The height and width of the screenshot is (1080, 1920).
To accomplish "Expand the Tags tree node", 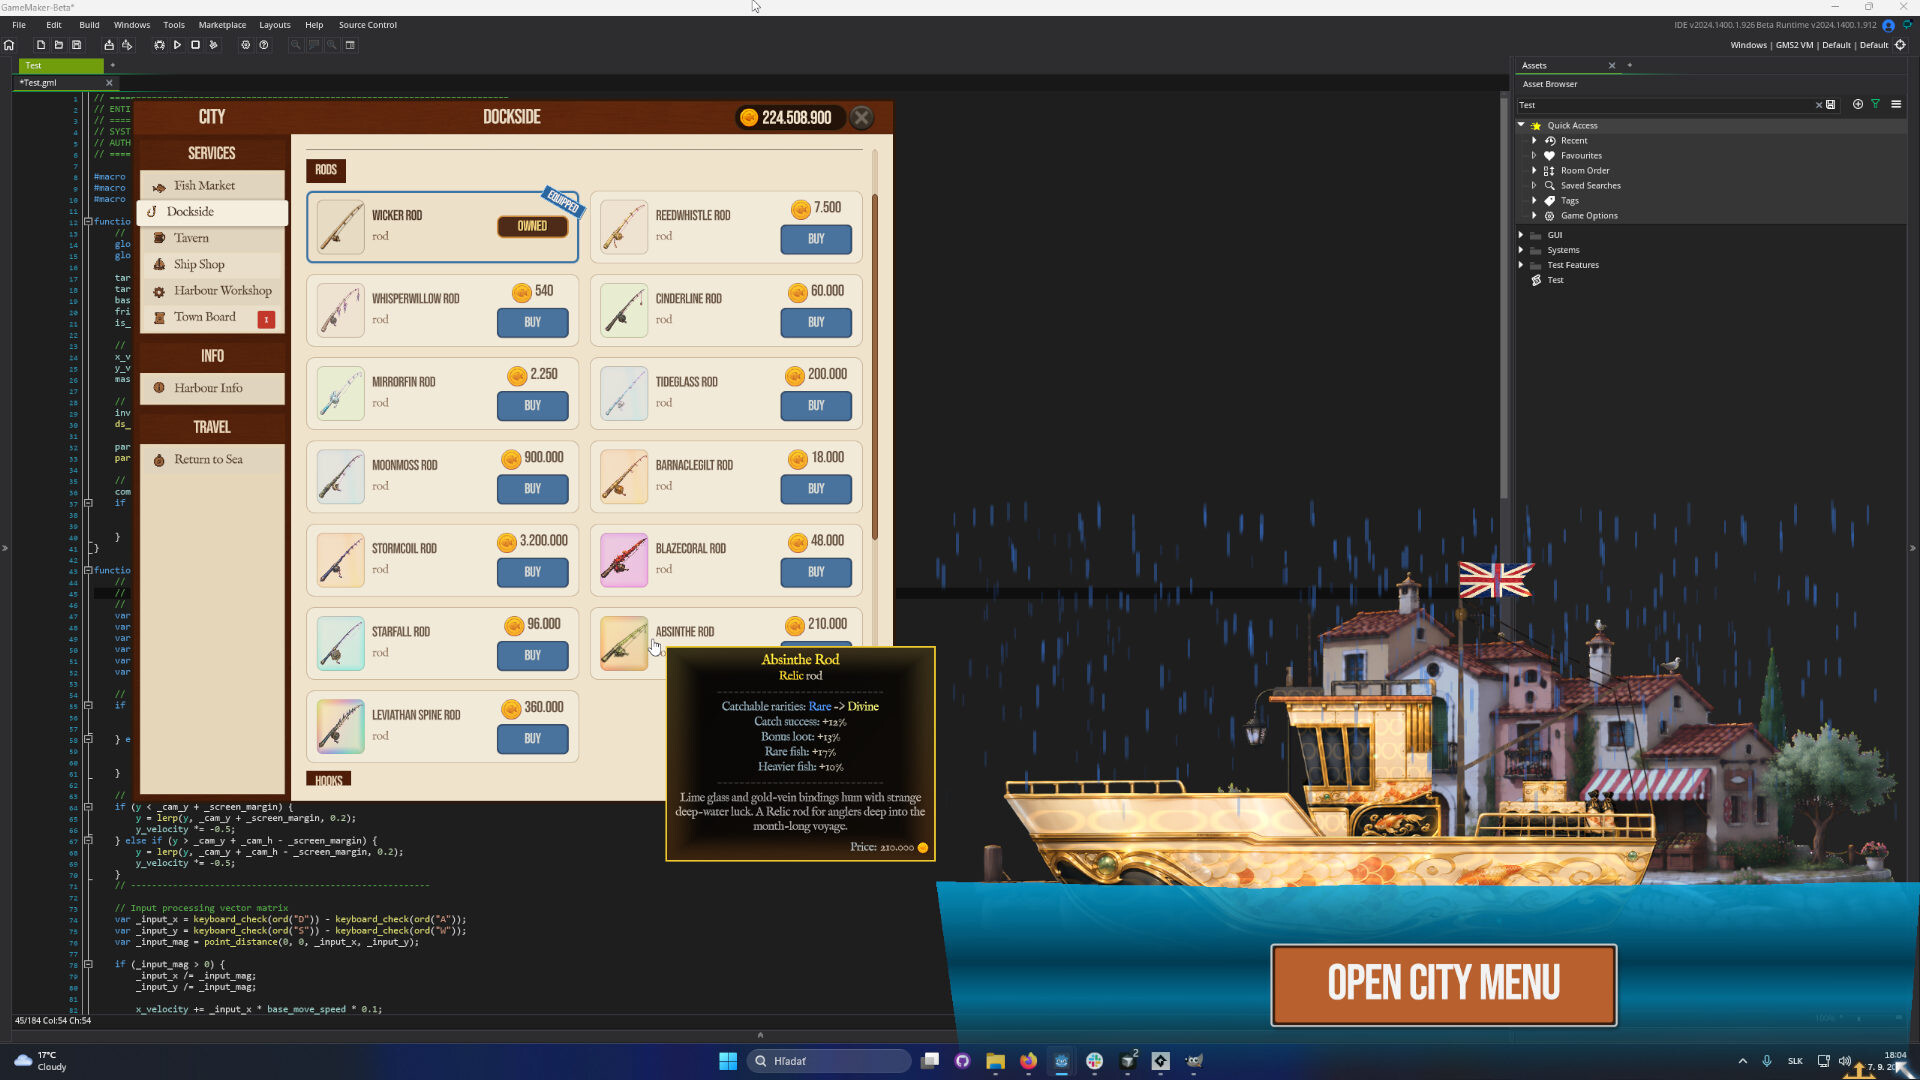I will [x=1534, y=201].
